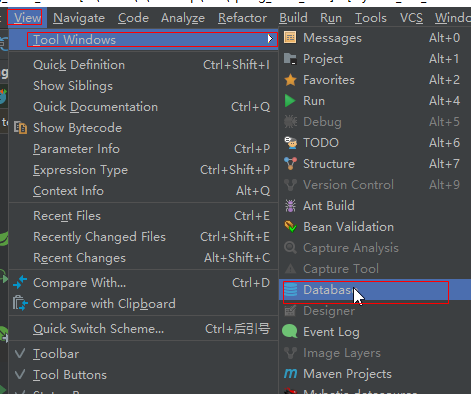The width and height of the screenshot is (471, 394).
Task: Click the Compare With icon
Action: tap(20, 282)
